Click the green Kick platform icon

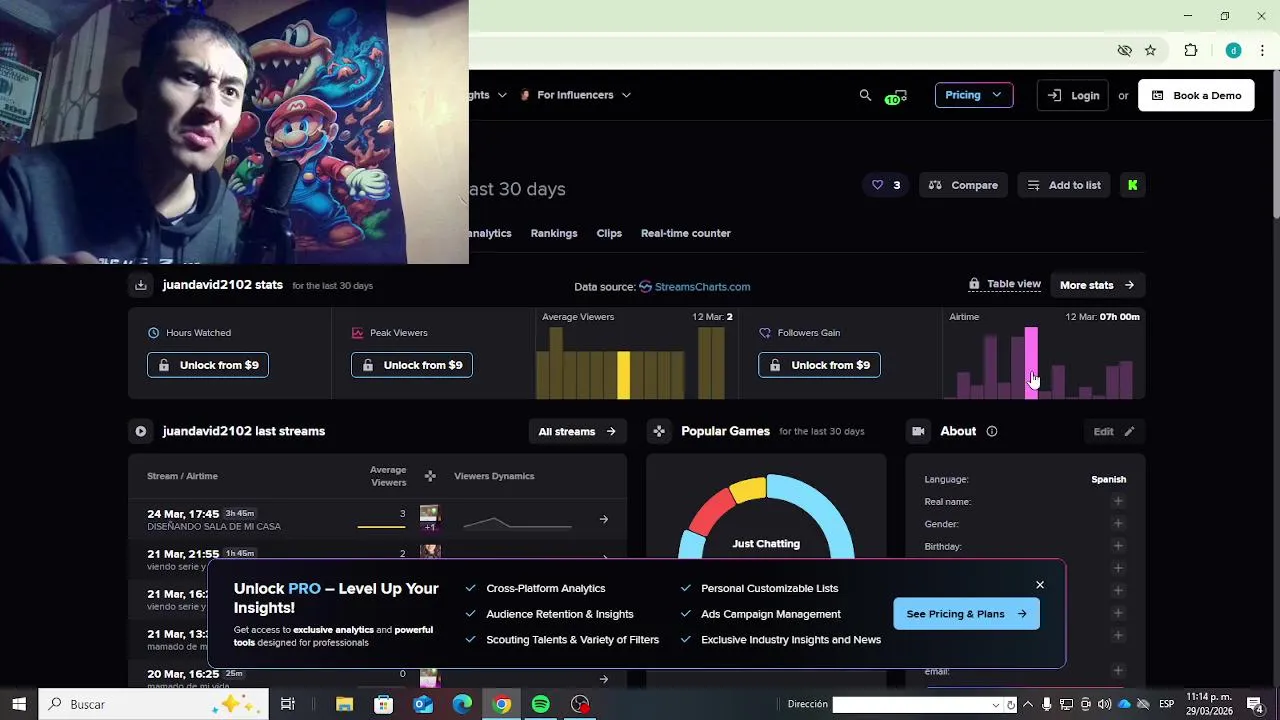[1133, 185]
